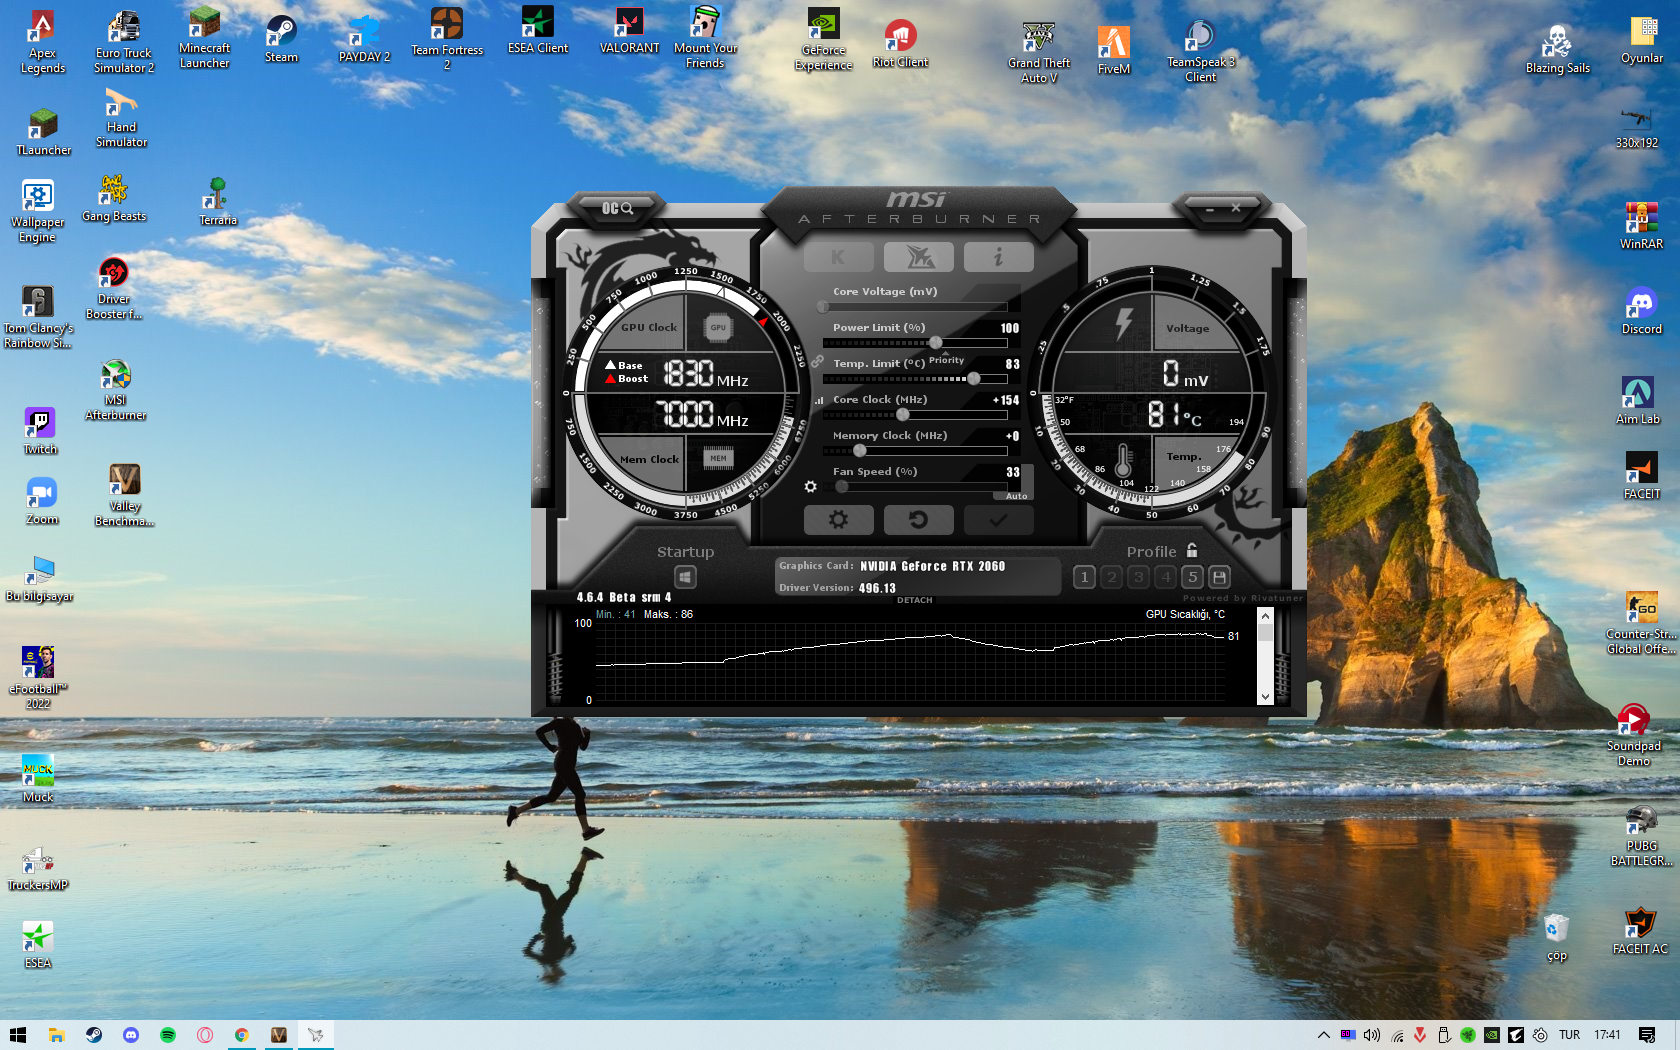Open fan settings gear beside Fan Speed
The width and height of the screenshot is (1680, 1050).
click(x=811, y=487)
